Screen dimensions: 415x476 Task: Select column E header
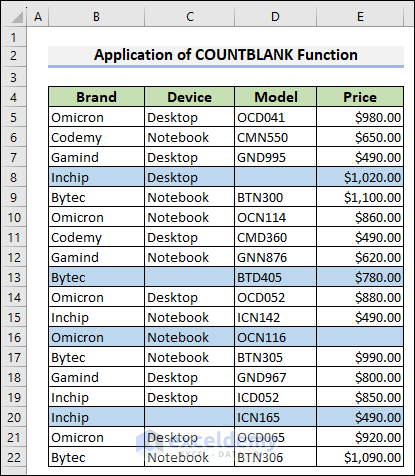(x=360, y=16)
